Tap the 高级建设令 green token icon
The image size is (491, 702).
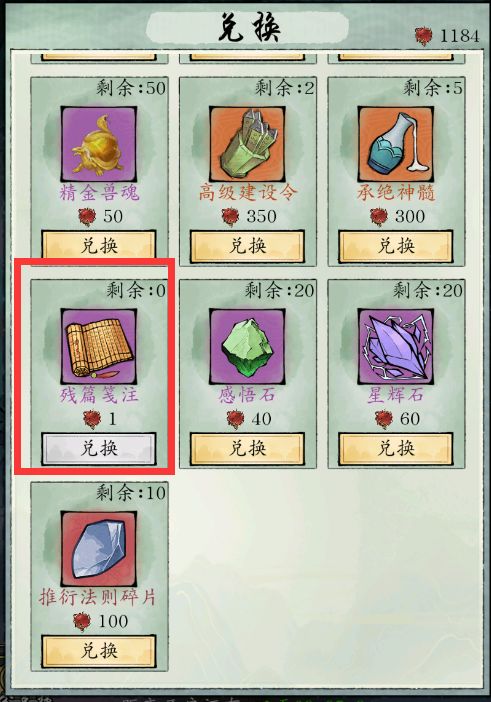coord(247,144)
